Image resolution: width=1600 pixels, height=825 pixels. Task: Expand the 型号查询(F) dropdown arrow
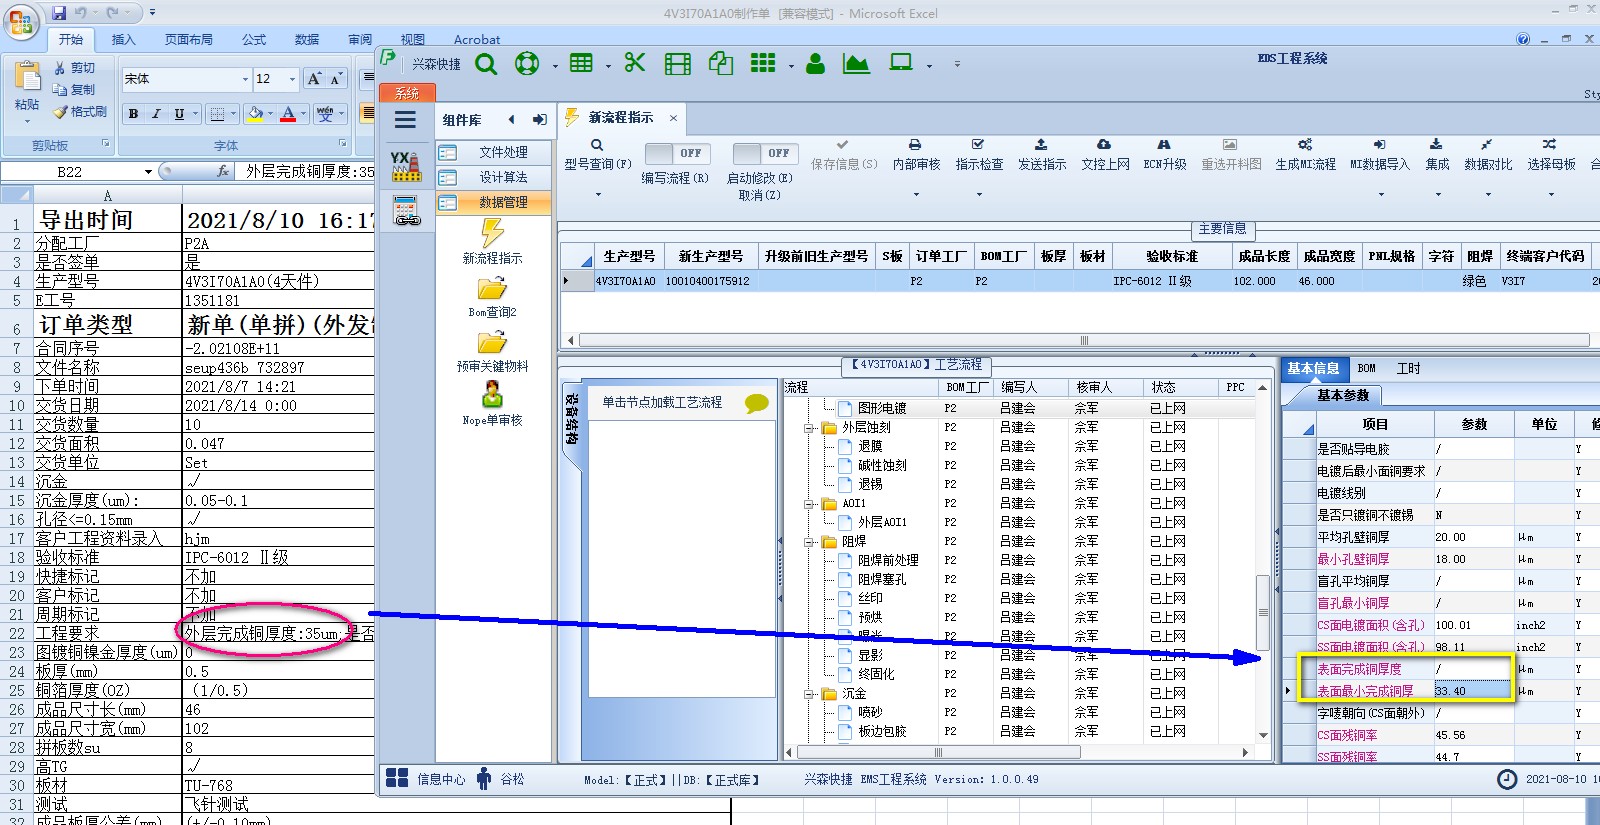(x=598, y=194)
